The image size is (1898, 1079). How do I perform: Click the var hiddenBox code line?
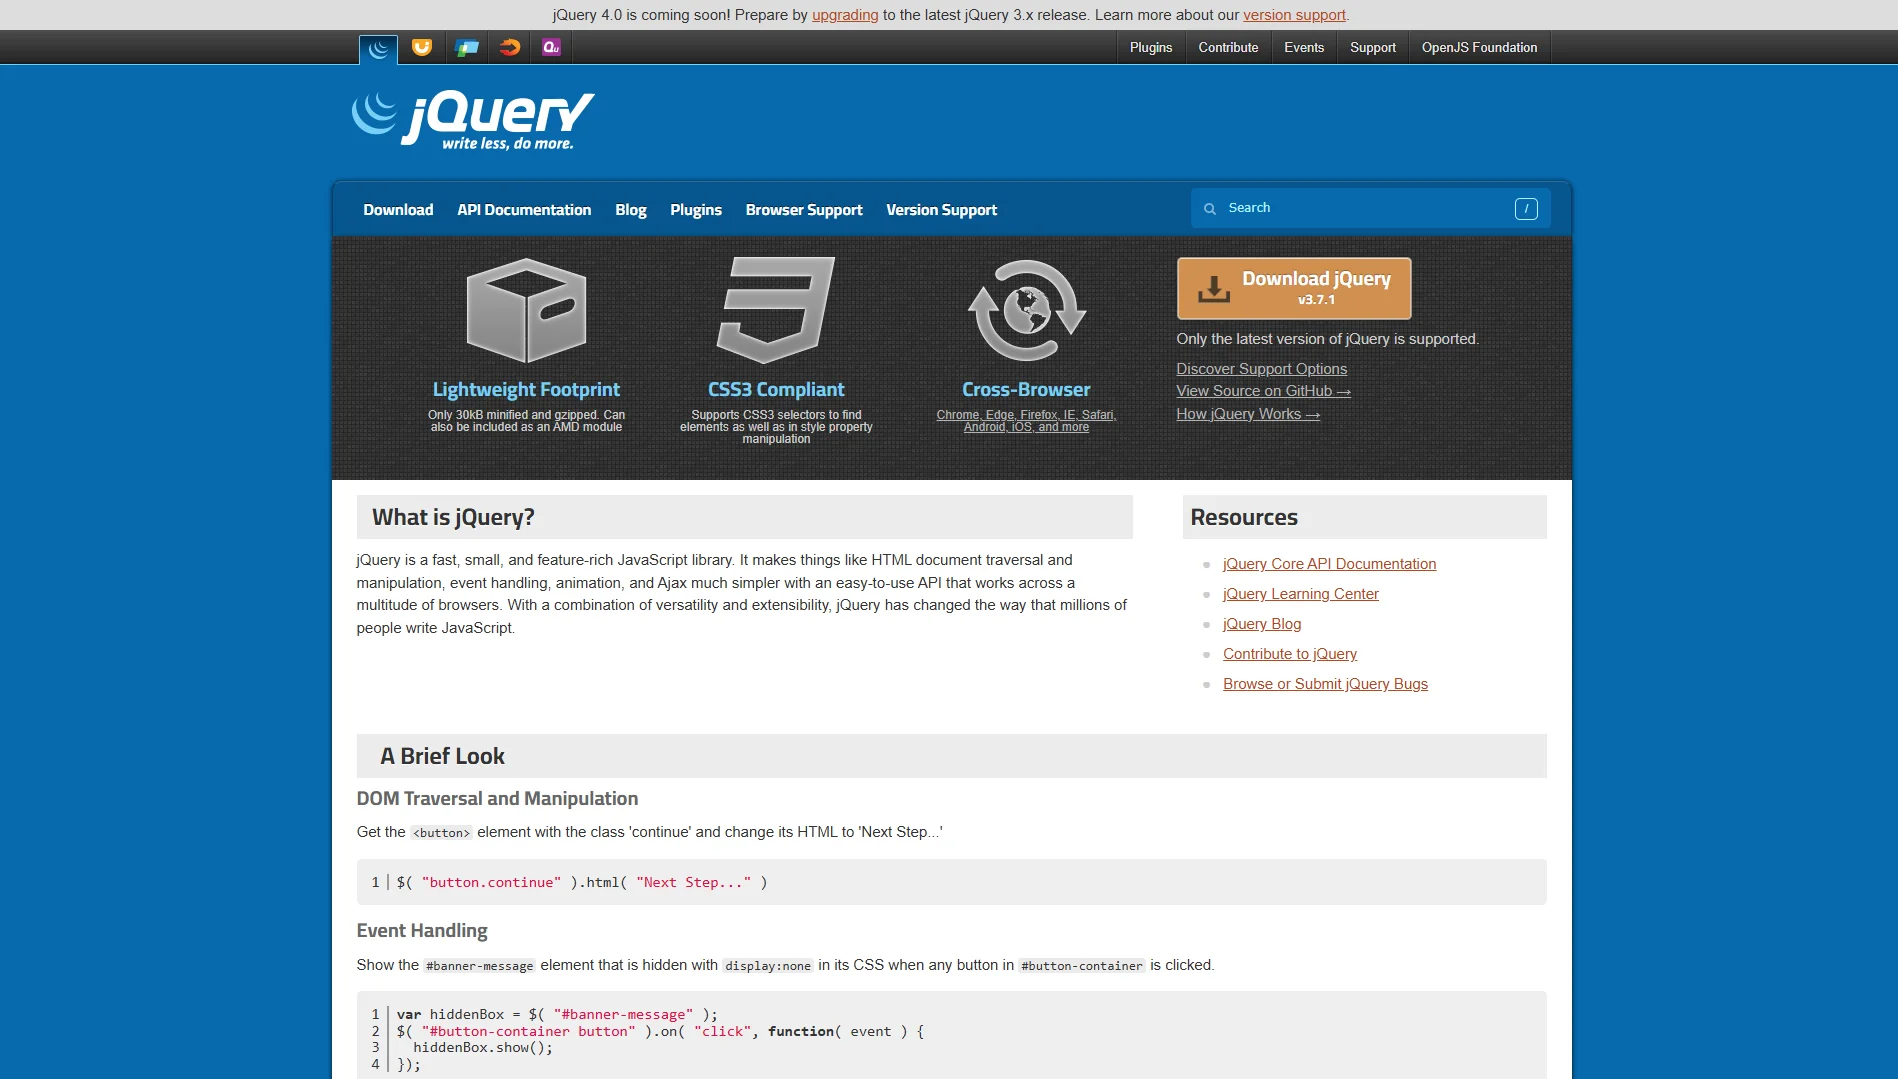coord(557,1014)
